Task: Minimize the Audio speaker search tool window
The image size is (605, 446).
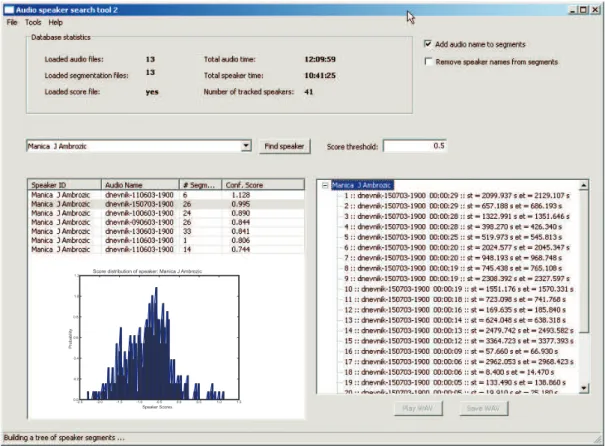Action: pyautogui.click(x=573, y=10)
